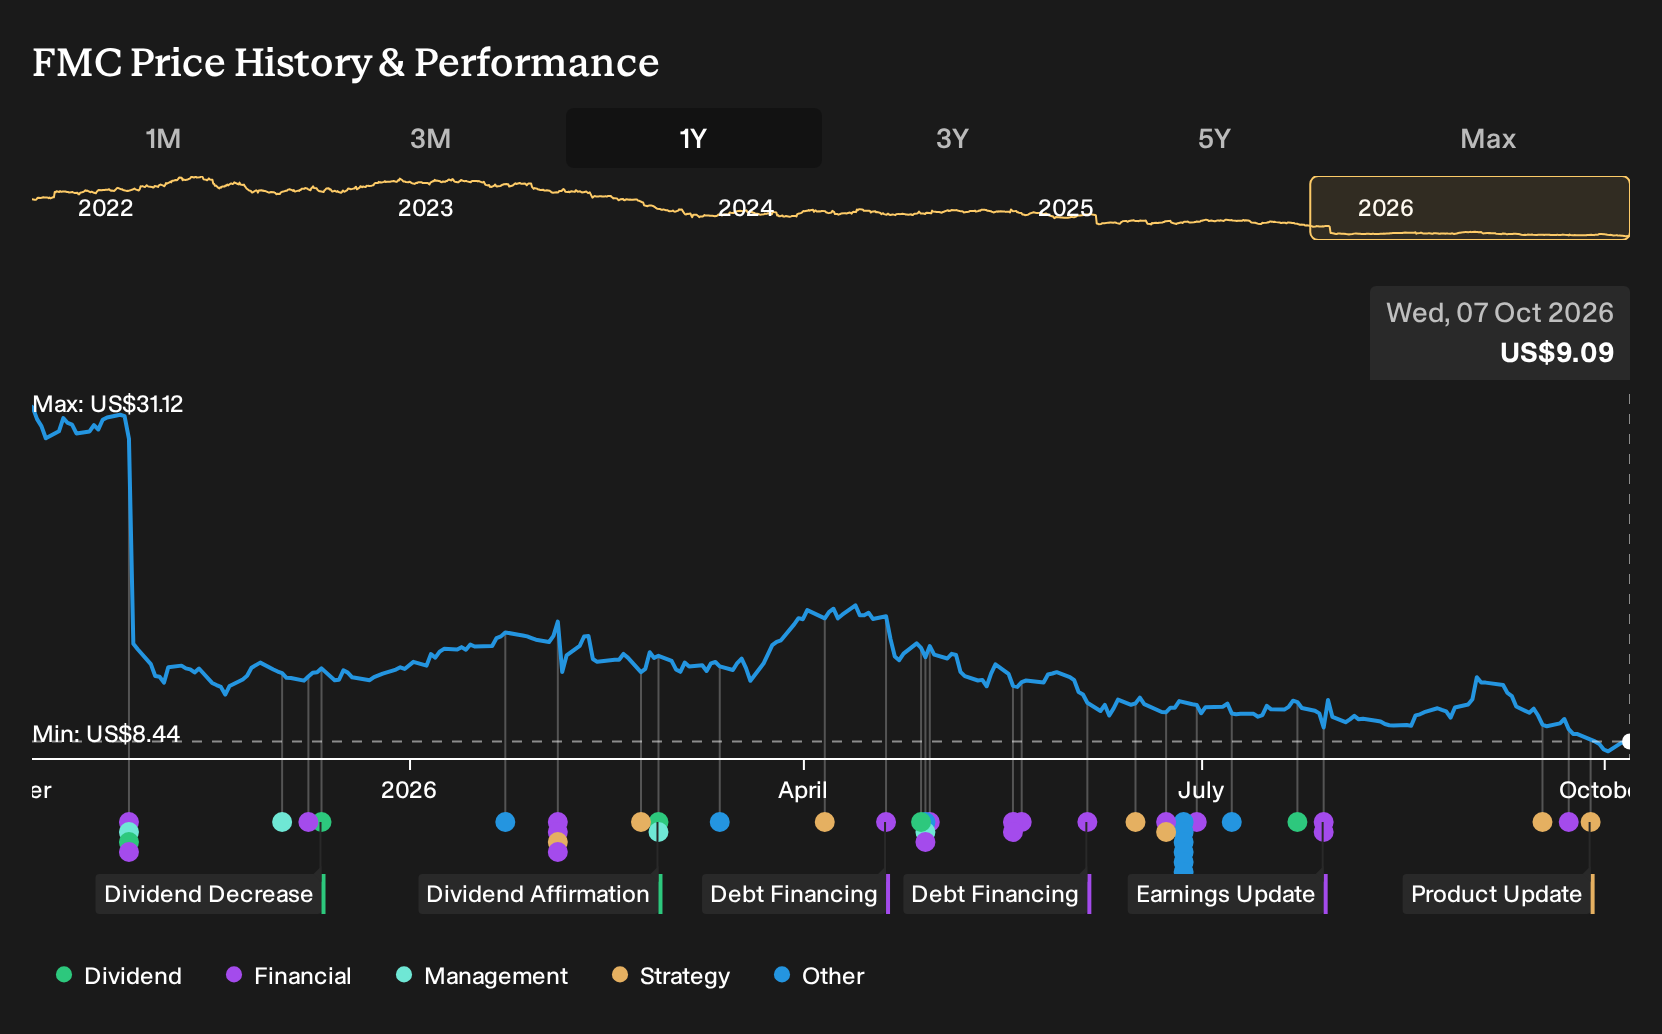
Task: Open the Dividend Affirmation event label
Action: point(540,894)
